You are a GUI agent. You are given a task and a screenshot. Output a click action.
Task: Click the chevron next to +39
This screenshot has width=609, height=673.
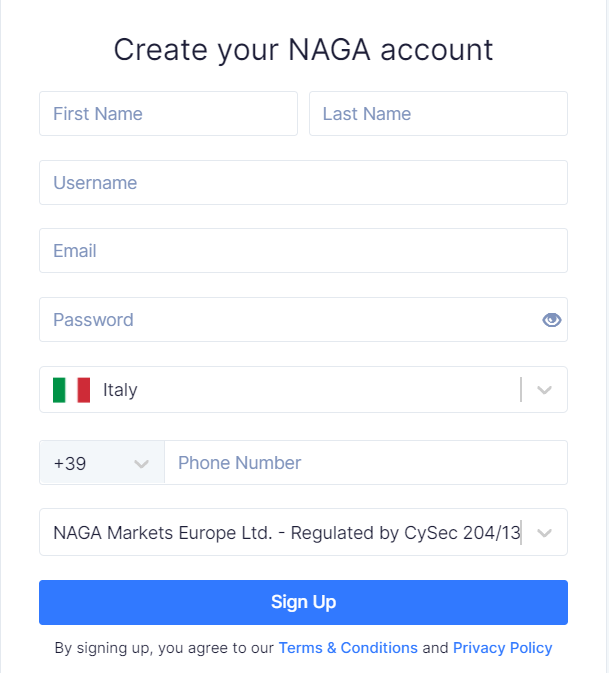pos(141,464)
